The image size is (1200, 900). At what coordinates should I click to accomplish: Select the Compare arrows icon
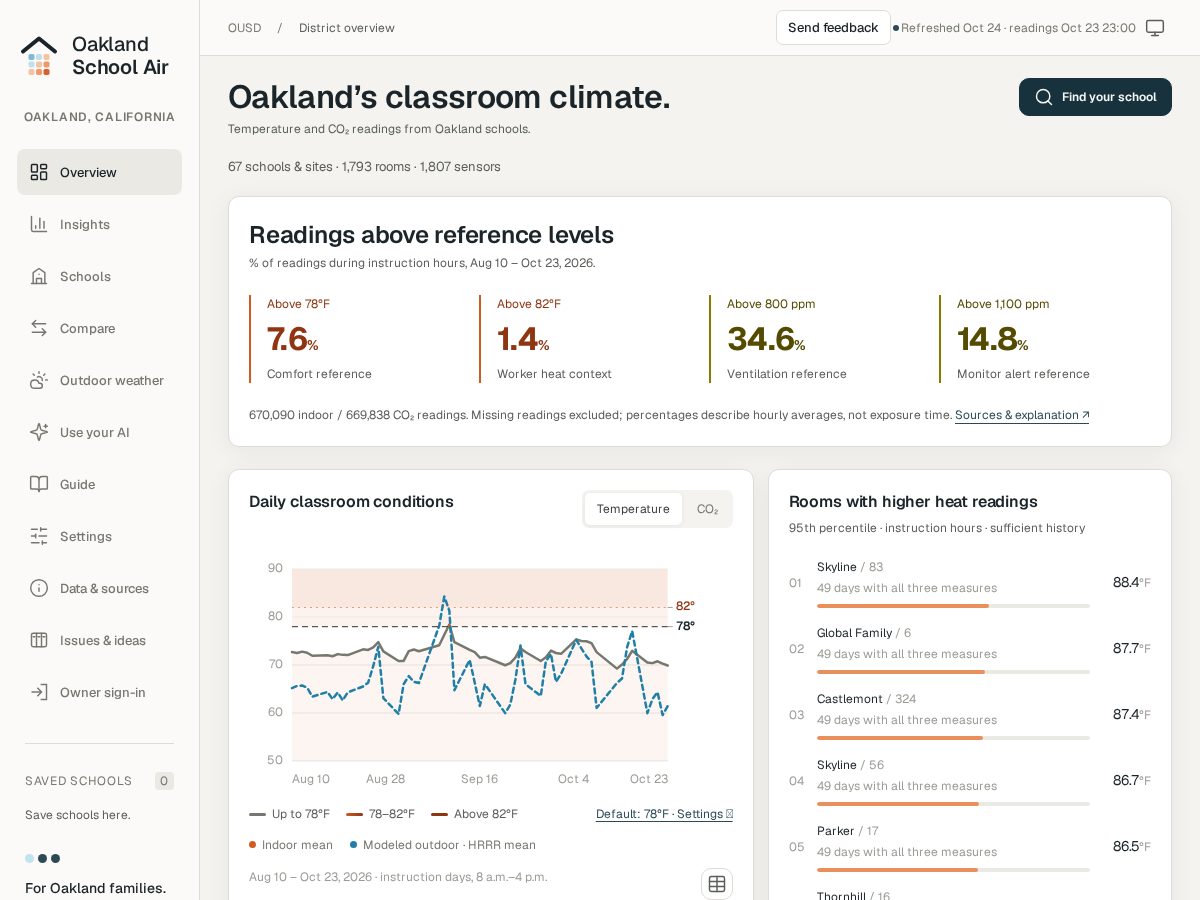click(x=39, y=328)
